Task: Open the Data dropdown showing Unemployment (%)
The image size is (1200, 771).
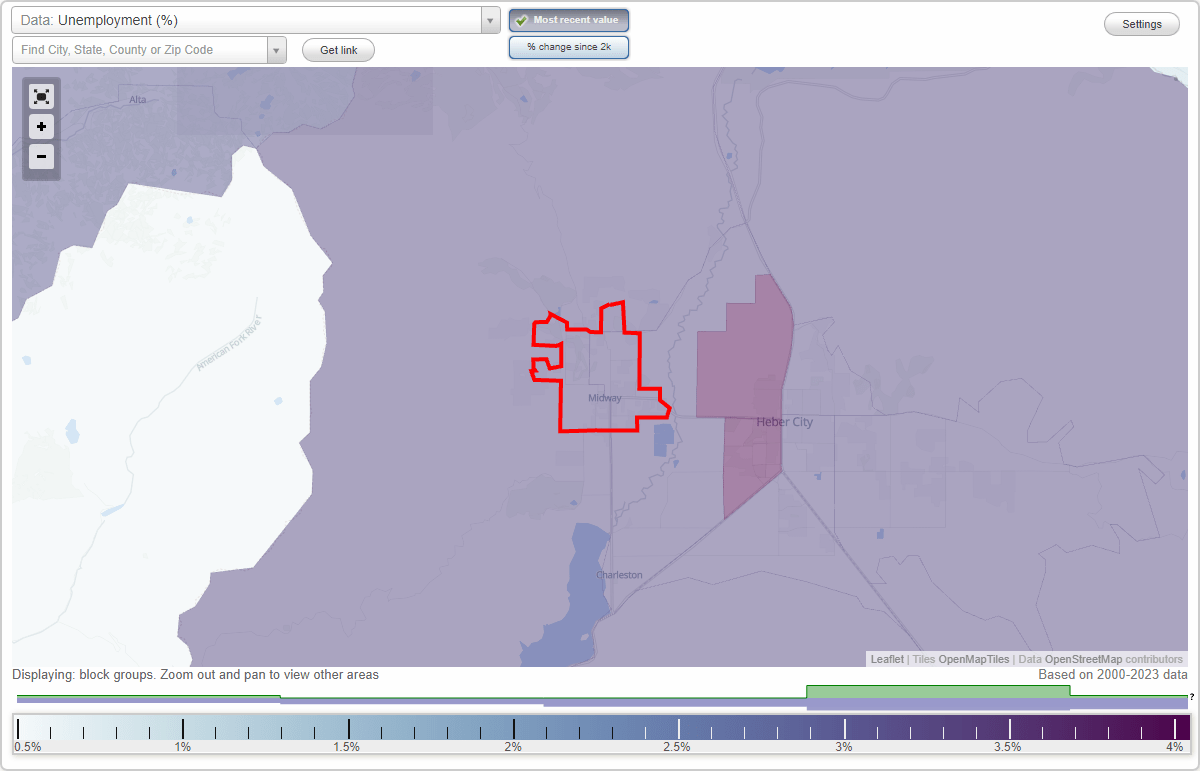Action: point(250,20)
